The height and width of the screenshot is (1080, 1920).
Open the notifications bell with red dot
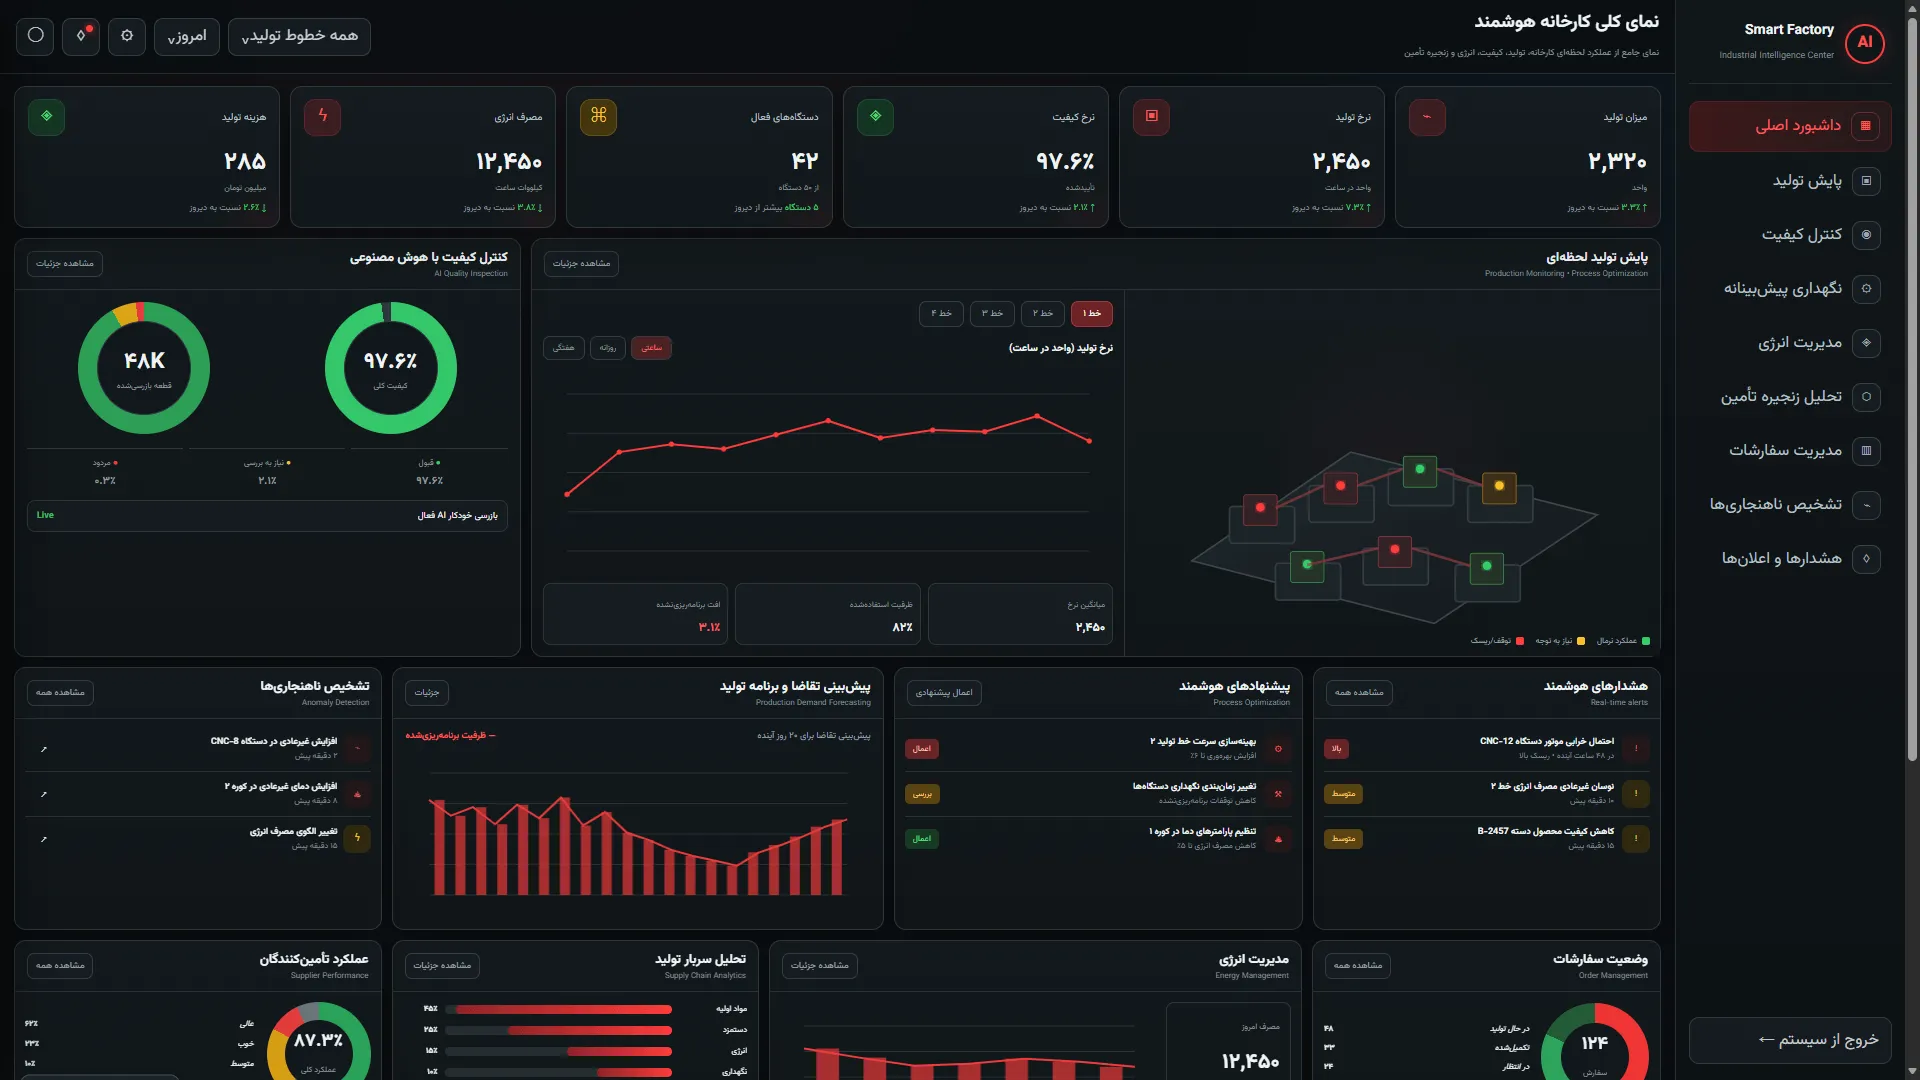click(x=81, y=36)
